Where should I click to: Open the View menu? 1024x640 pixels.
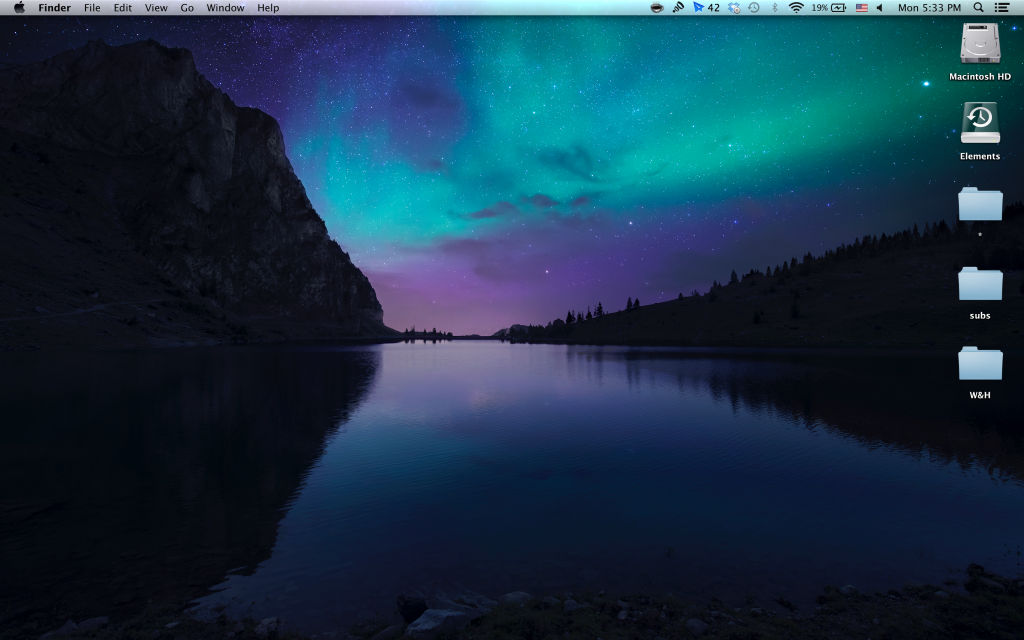(156, 8)
